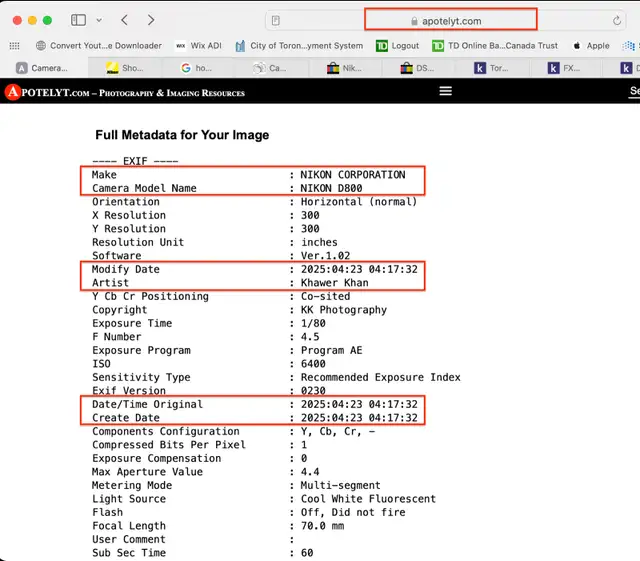Open the apps grid icon in bookmarks bar

pos(14,46)
